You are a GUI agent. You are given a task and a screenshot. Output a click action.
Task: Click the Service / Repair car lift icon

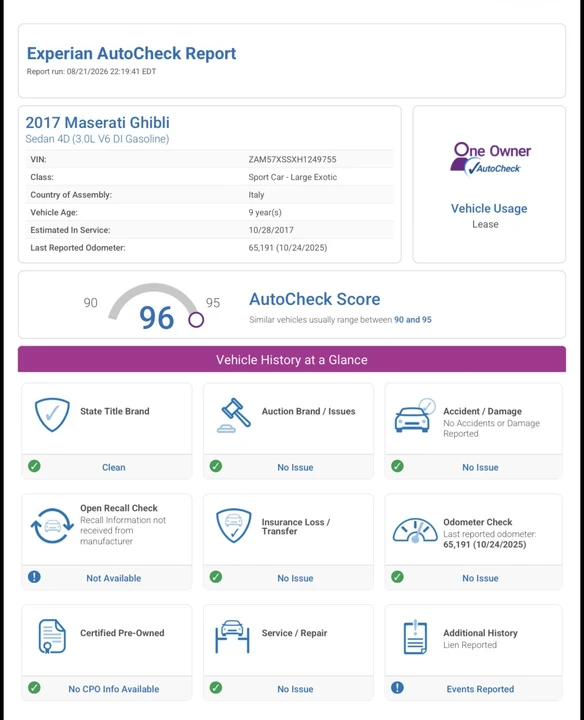[x=232, y=636]
